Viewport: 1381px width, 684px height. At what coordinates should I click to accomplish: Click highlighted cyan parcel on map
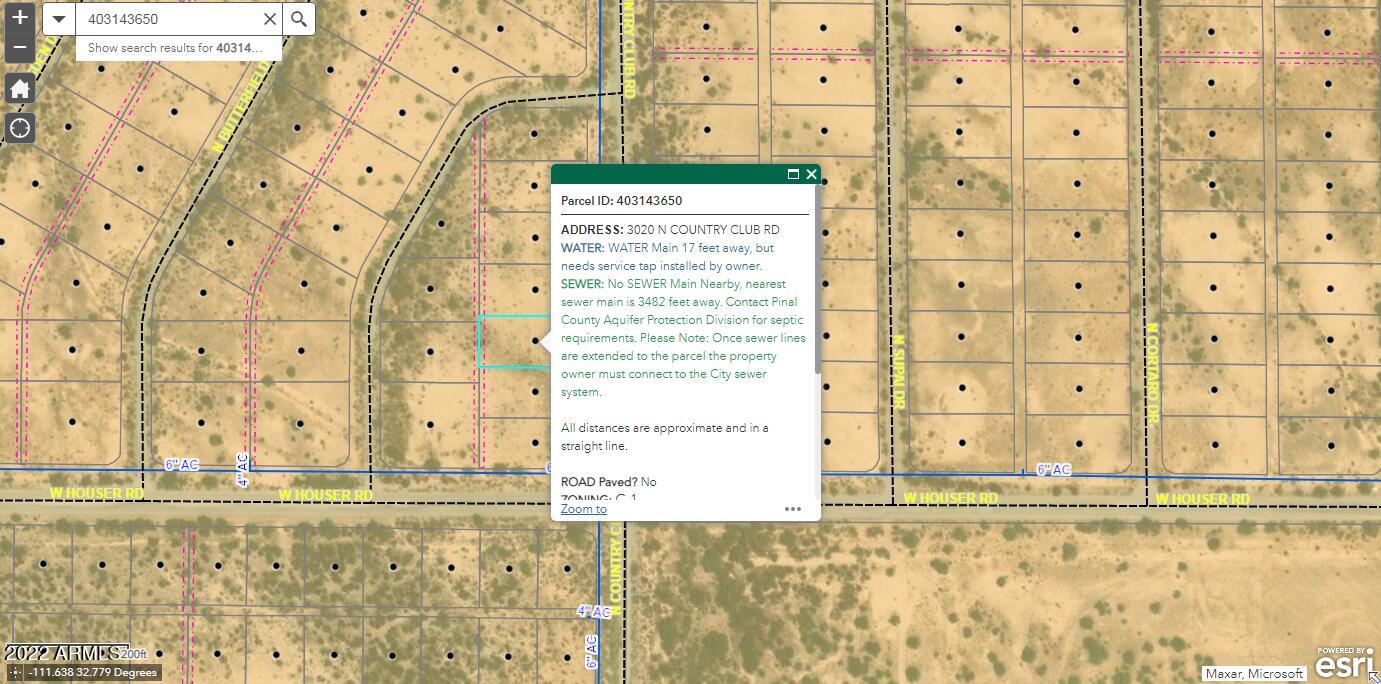click(514, 341)
